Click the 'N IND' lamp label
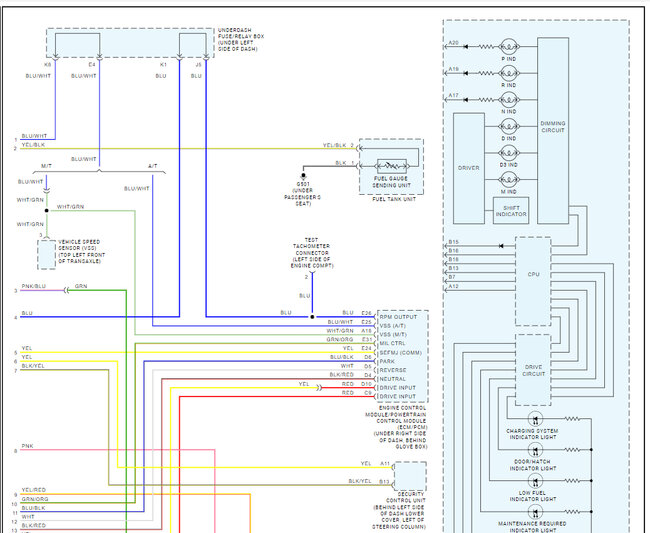The image size is (650, 533). click(x=509, y=111)
